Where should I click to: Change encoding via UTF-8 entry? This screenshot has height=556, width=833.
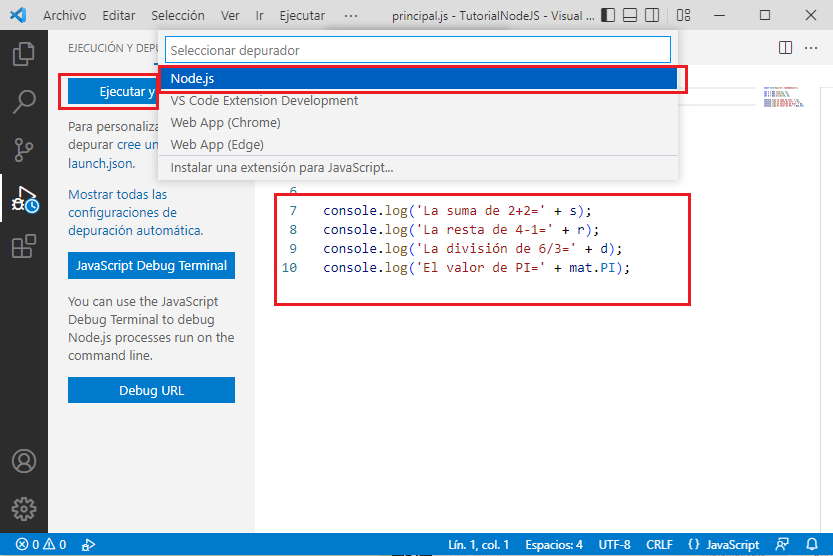coord(614,544)
